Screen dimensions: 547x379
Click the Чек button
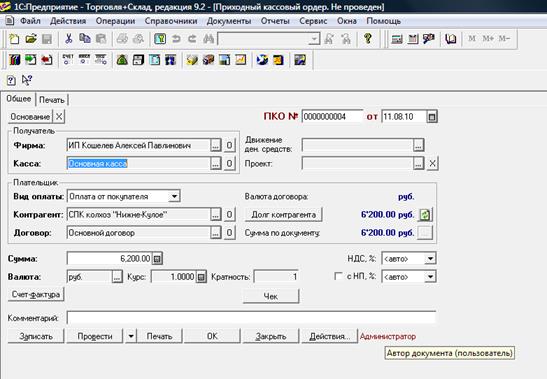point(271,296)
